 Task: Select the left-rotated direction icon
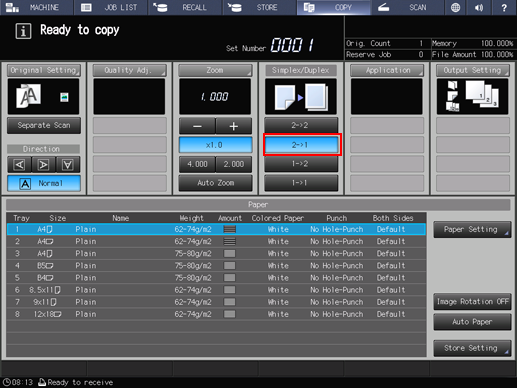(x=19, y=165)
